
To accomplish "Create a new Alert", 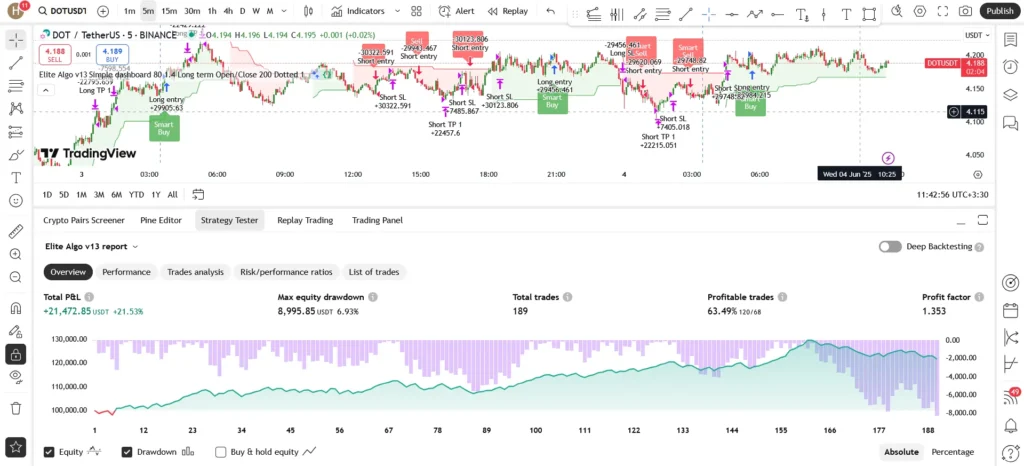I will (456, 11).
